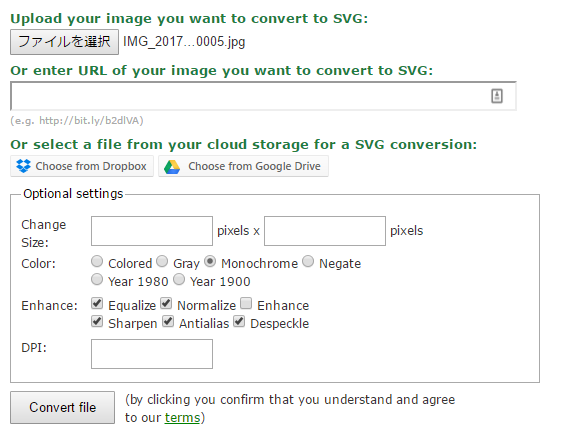Select the Gray radio button

[x=162, y=261]
